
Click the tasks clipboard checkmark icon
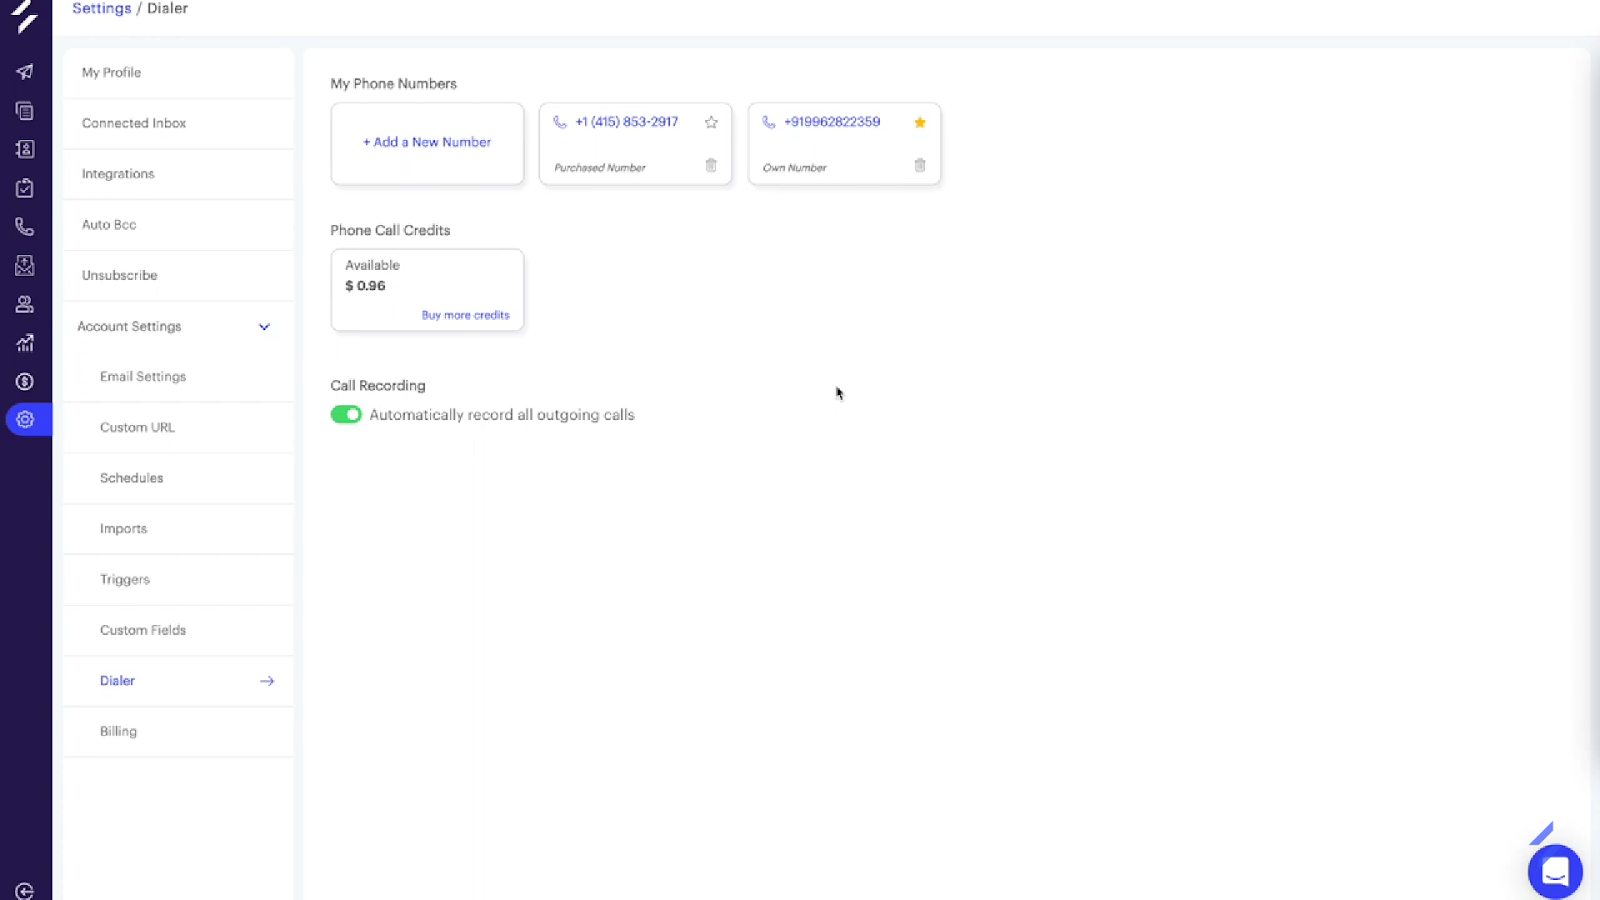25,188
